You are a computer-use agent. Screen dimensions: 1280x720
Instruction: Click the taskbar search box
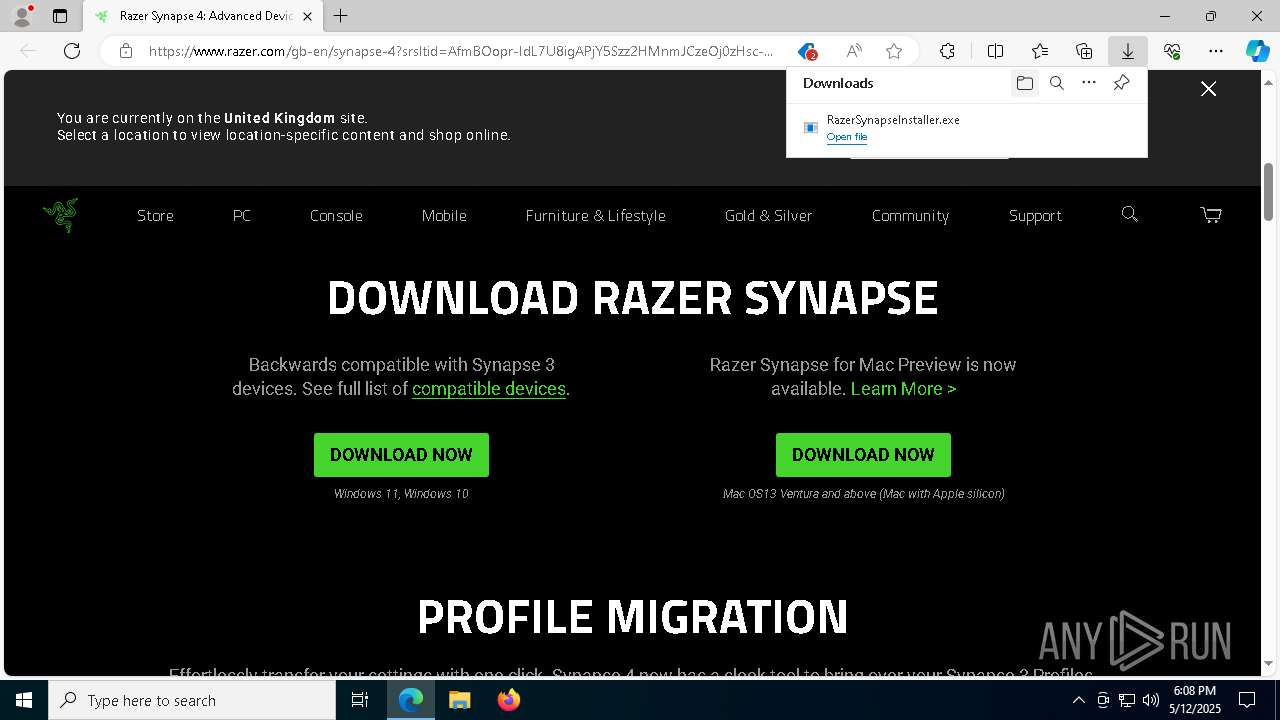(192, 700)
